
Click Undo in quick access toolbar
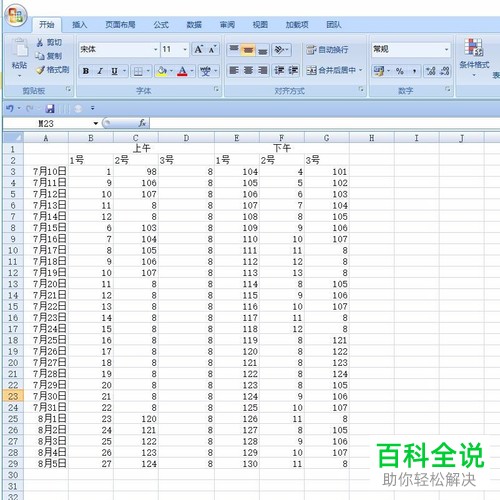pyautogui.click(x=10, y=108)
